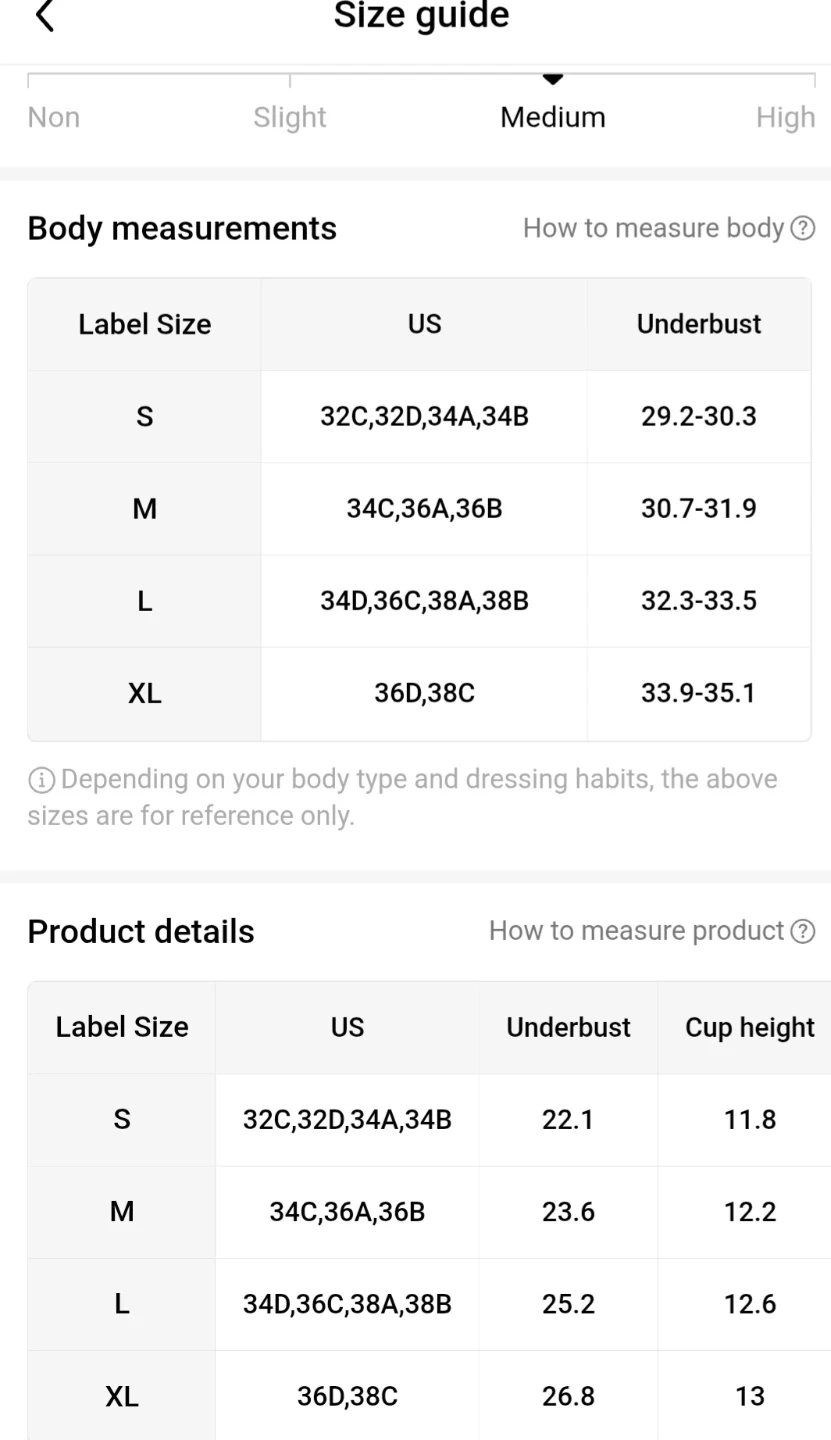
Task: Tap the M row US sizes 34C,36A,36B
Action: (424, 509)
